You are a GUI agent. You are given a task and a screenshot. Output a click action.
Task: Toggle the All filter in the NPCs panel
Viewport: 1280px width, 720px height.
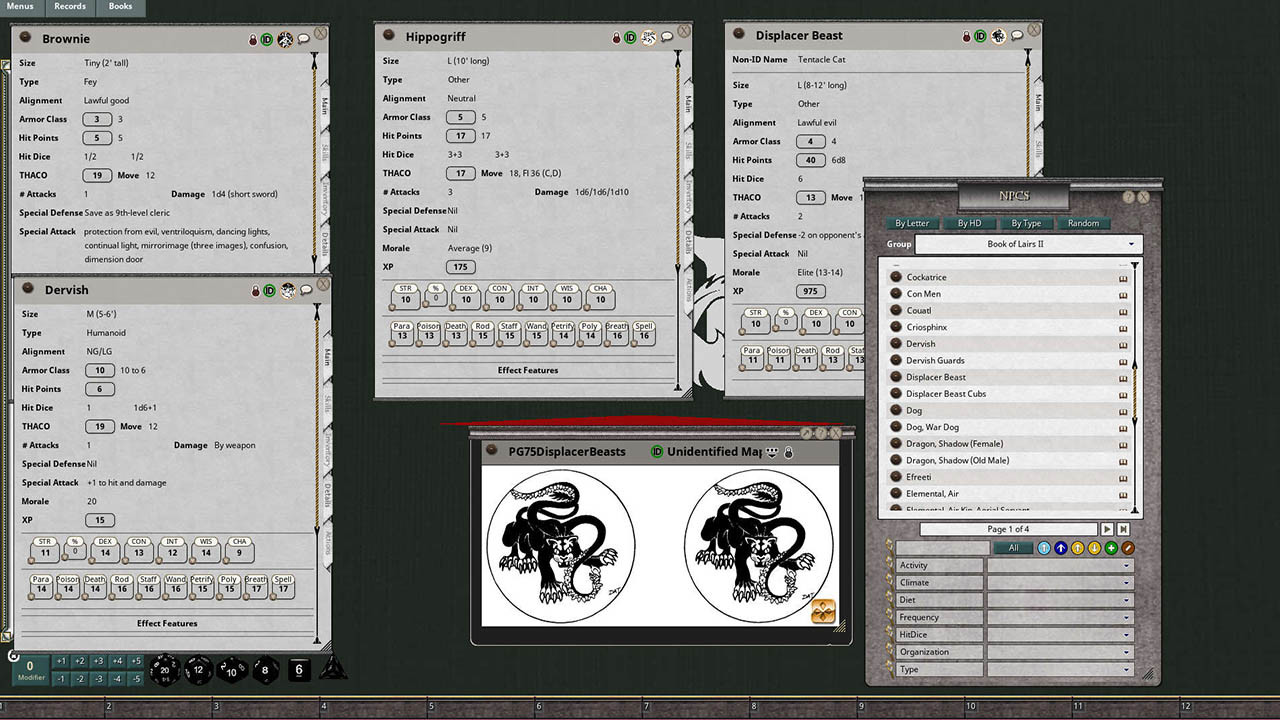1012,548
